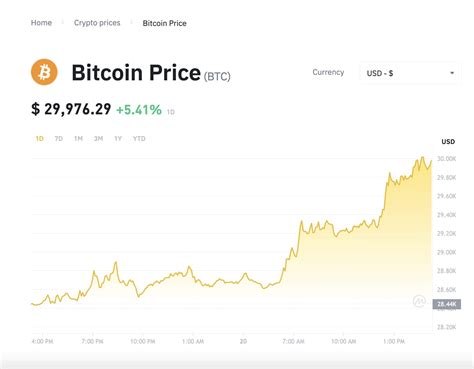Go to Home breadcrumb link

pos(41,23)
